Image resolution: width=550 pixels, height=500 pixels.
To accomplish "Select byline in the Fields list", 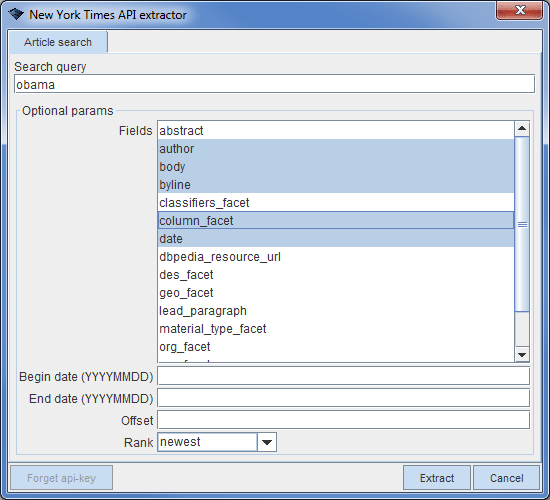I will 336,185.
